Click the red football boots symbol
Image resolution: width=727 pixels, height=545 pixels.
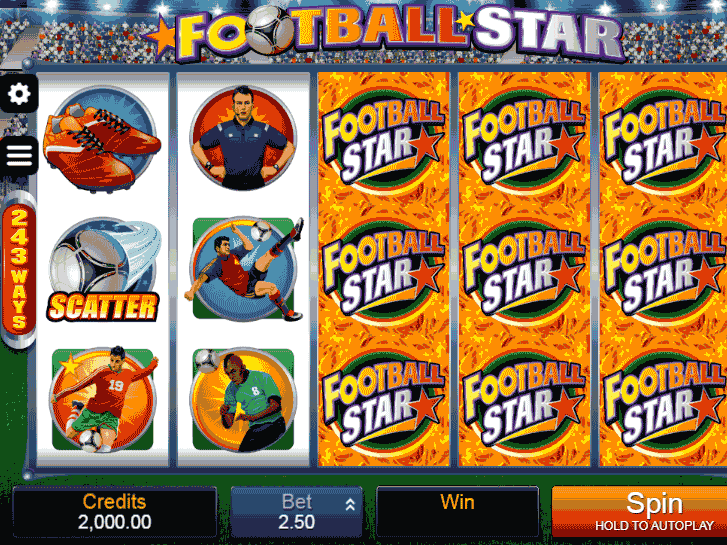click(102, 138)
